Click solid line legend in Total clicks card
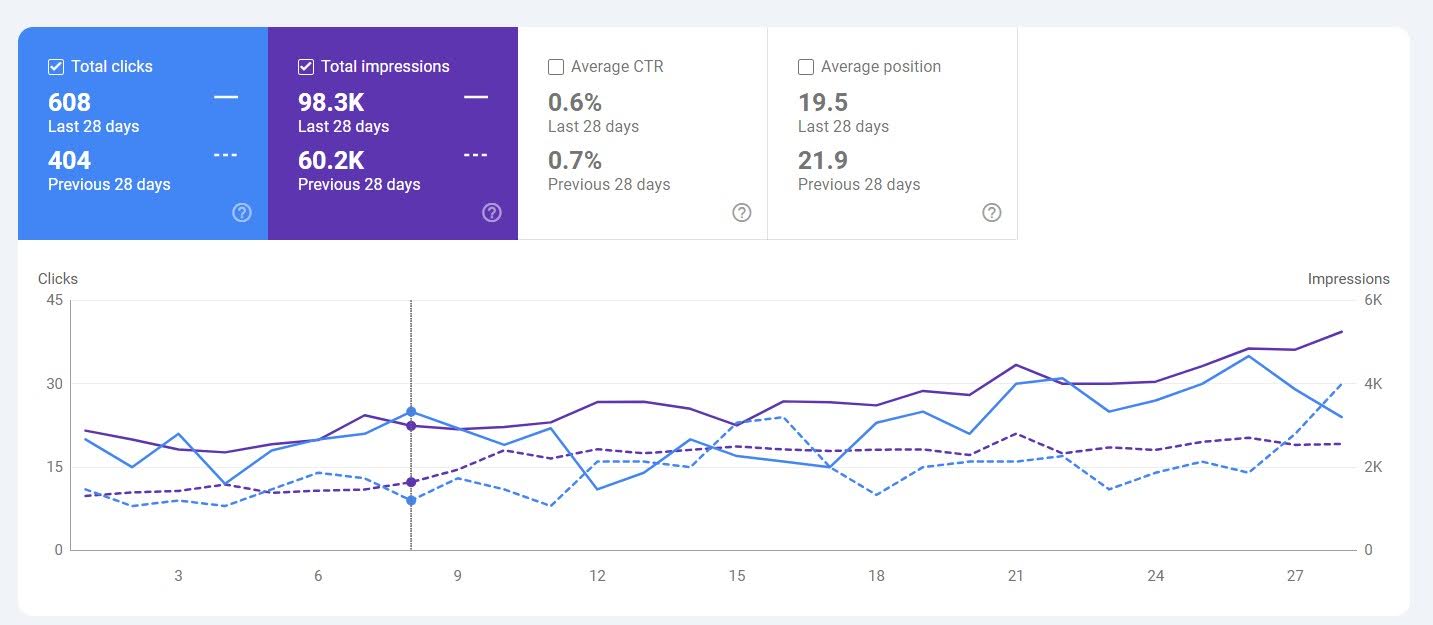 tap(226, 97)
